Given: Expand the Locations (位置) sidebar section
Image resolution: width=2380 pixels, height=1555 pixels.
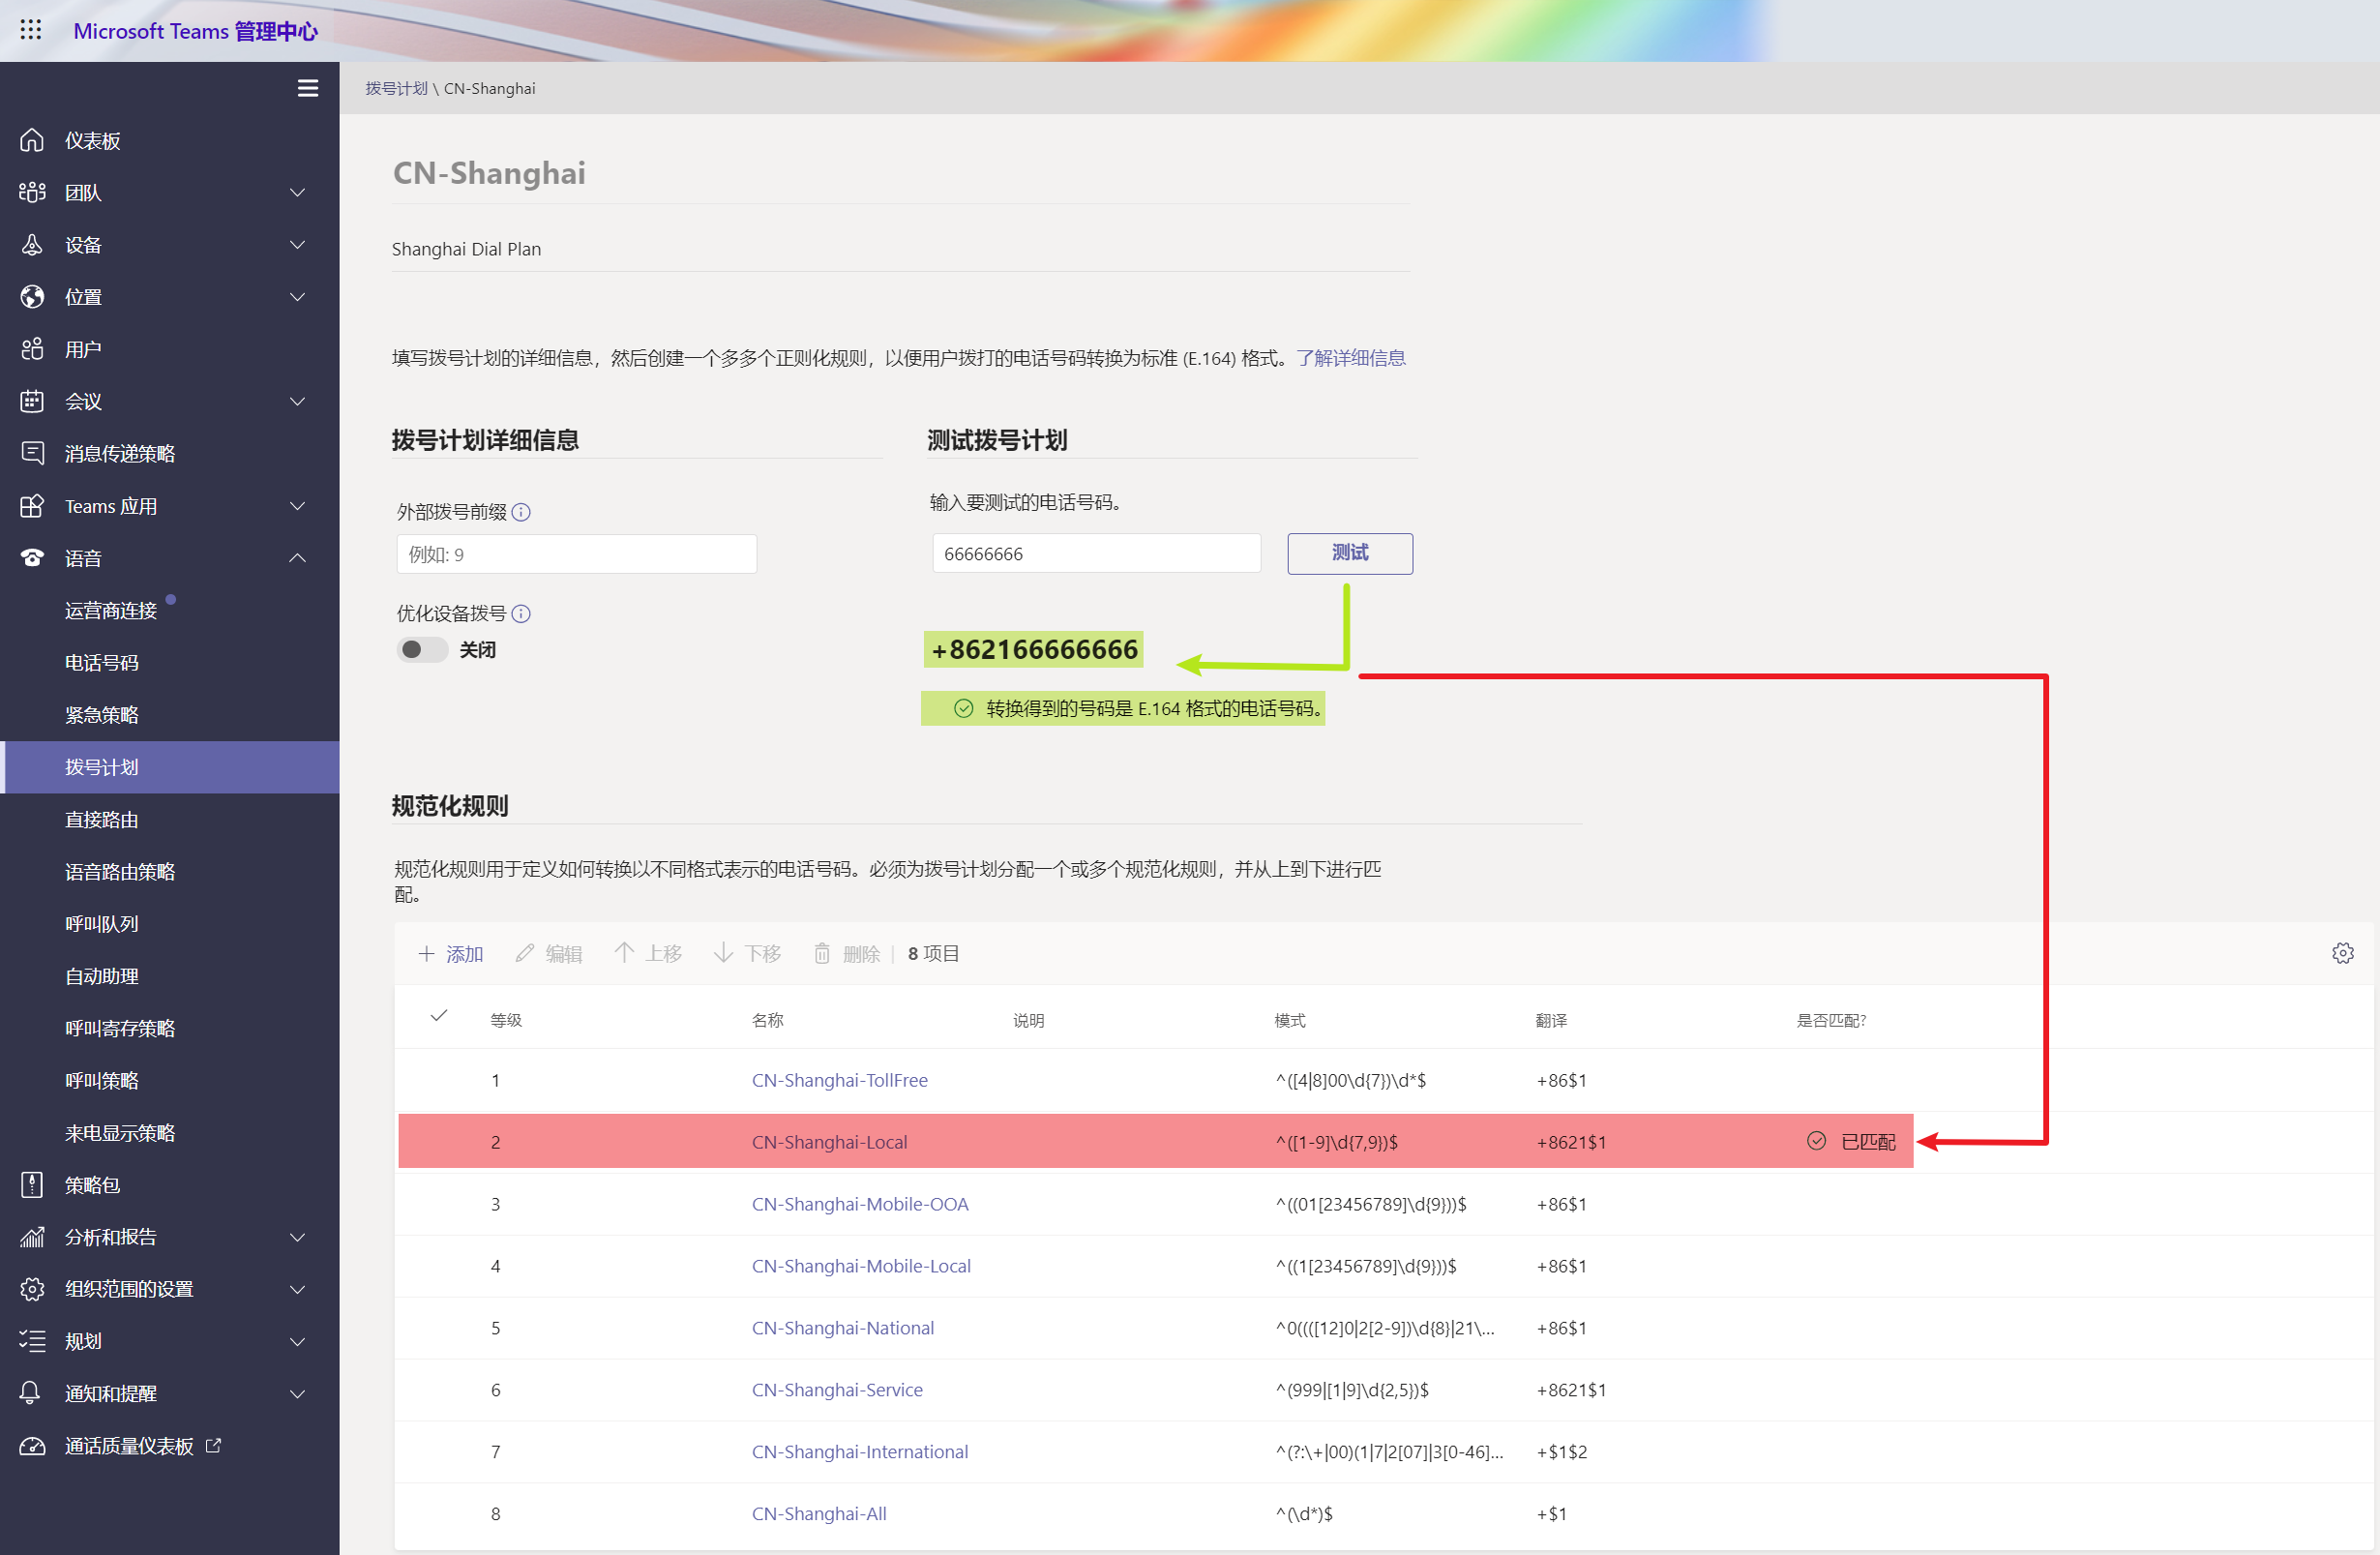Looking at the screenshot, I should [297, 296].
